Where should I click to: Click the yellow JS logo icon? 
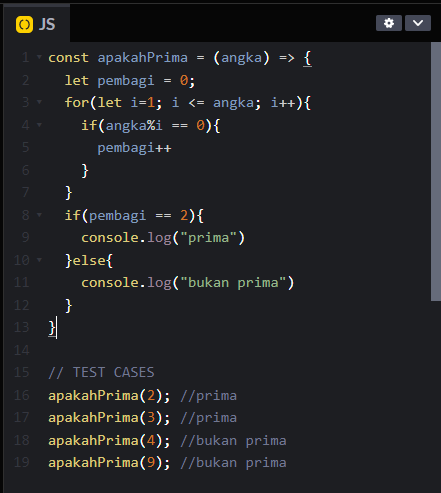pos(24,24)
